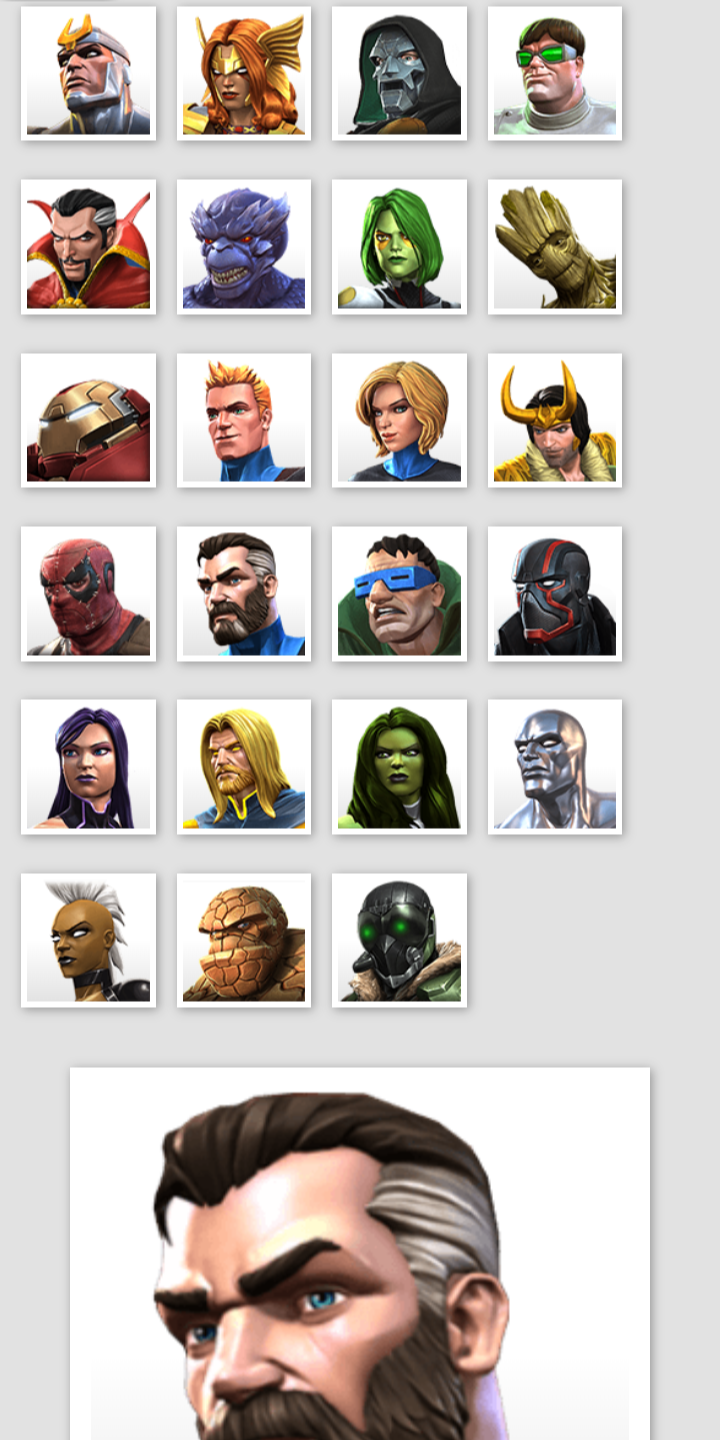The height and width of the screenshot is (1440, 720).
Task: Select the Psylocke purple-haired portrait
Action: click(x=88, y=767)
